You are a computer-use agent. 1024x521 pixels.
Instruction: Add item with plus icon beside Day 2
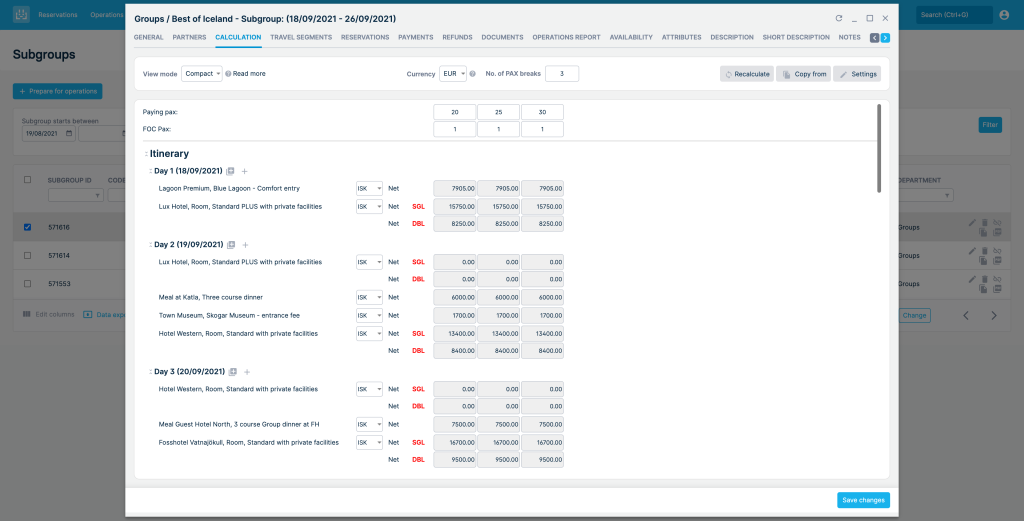[246, 245]
